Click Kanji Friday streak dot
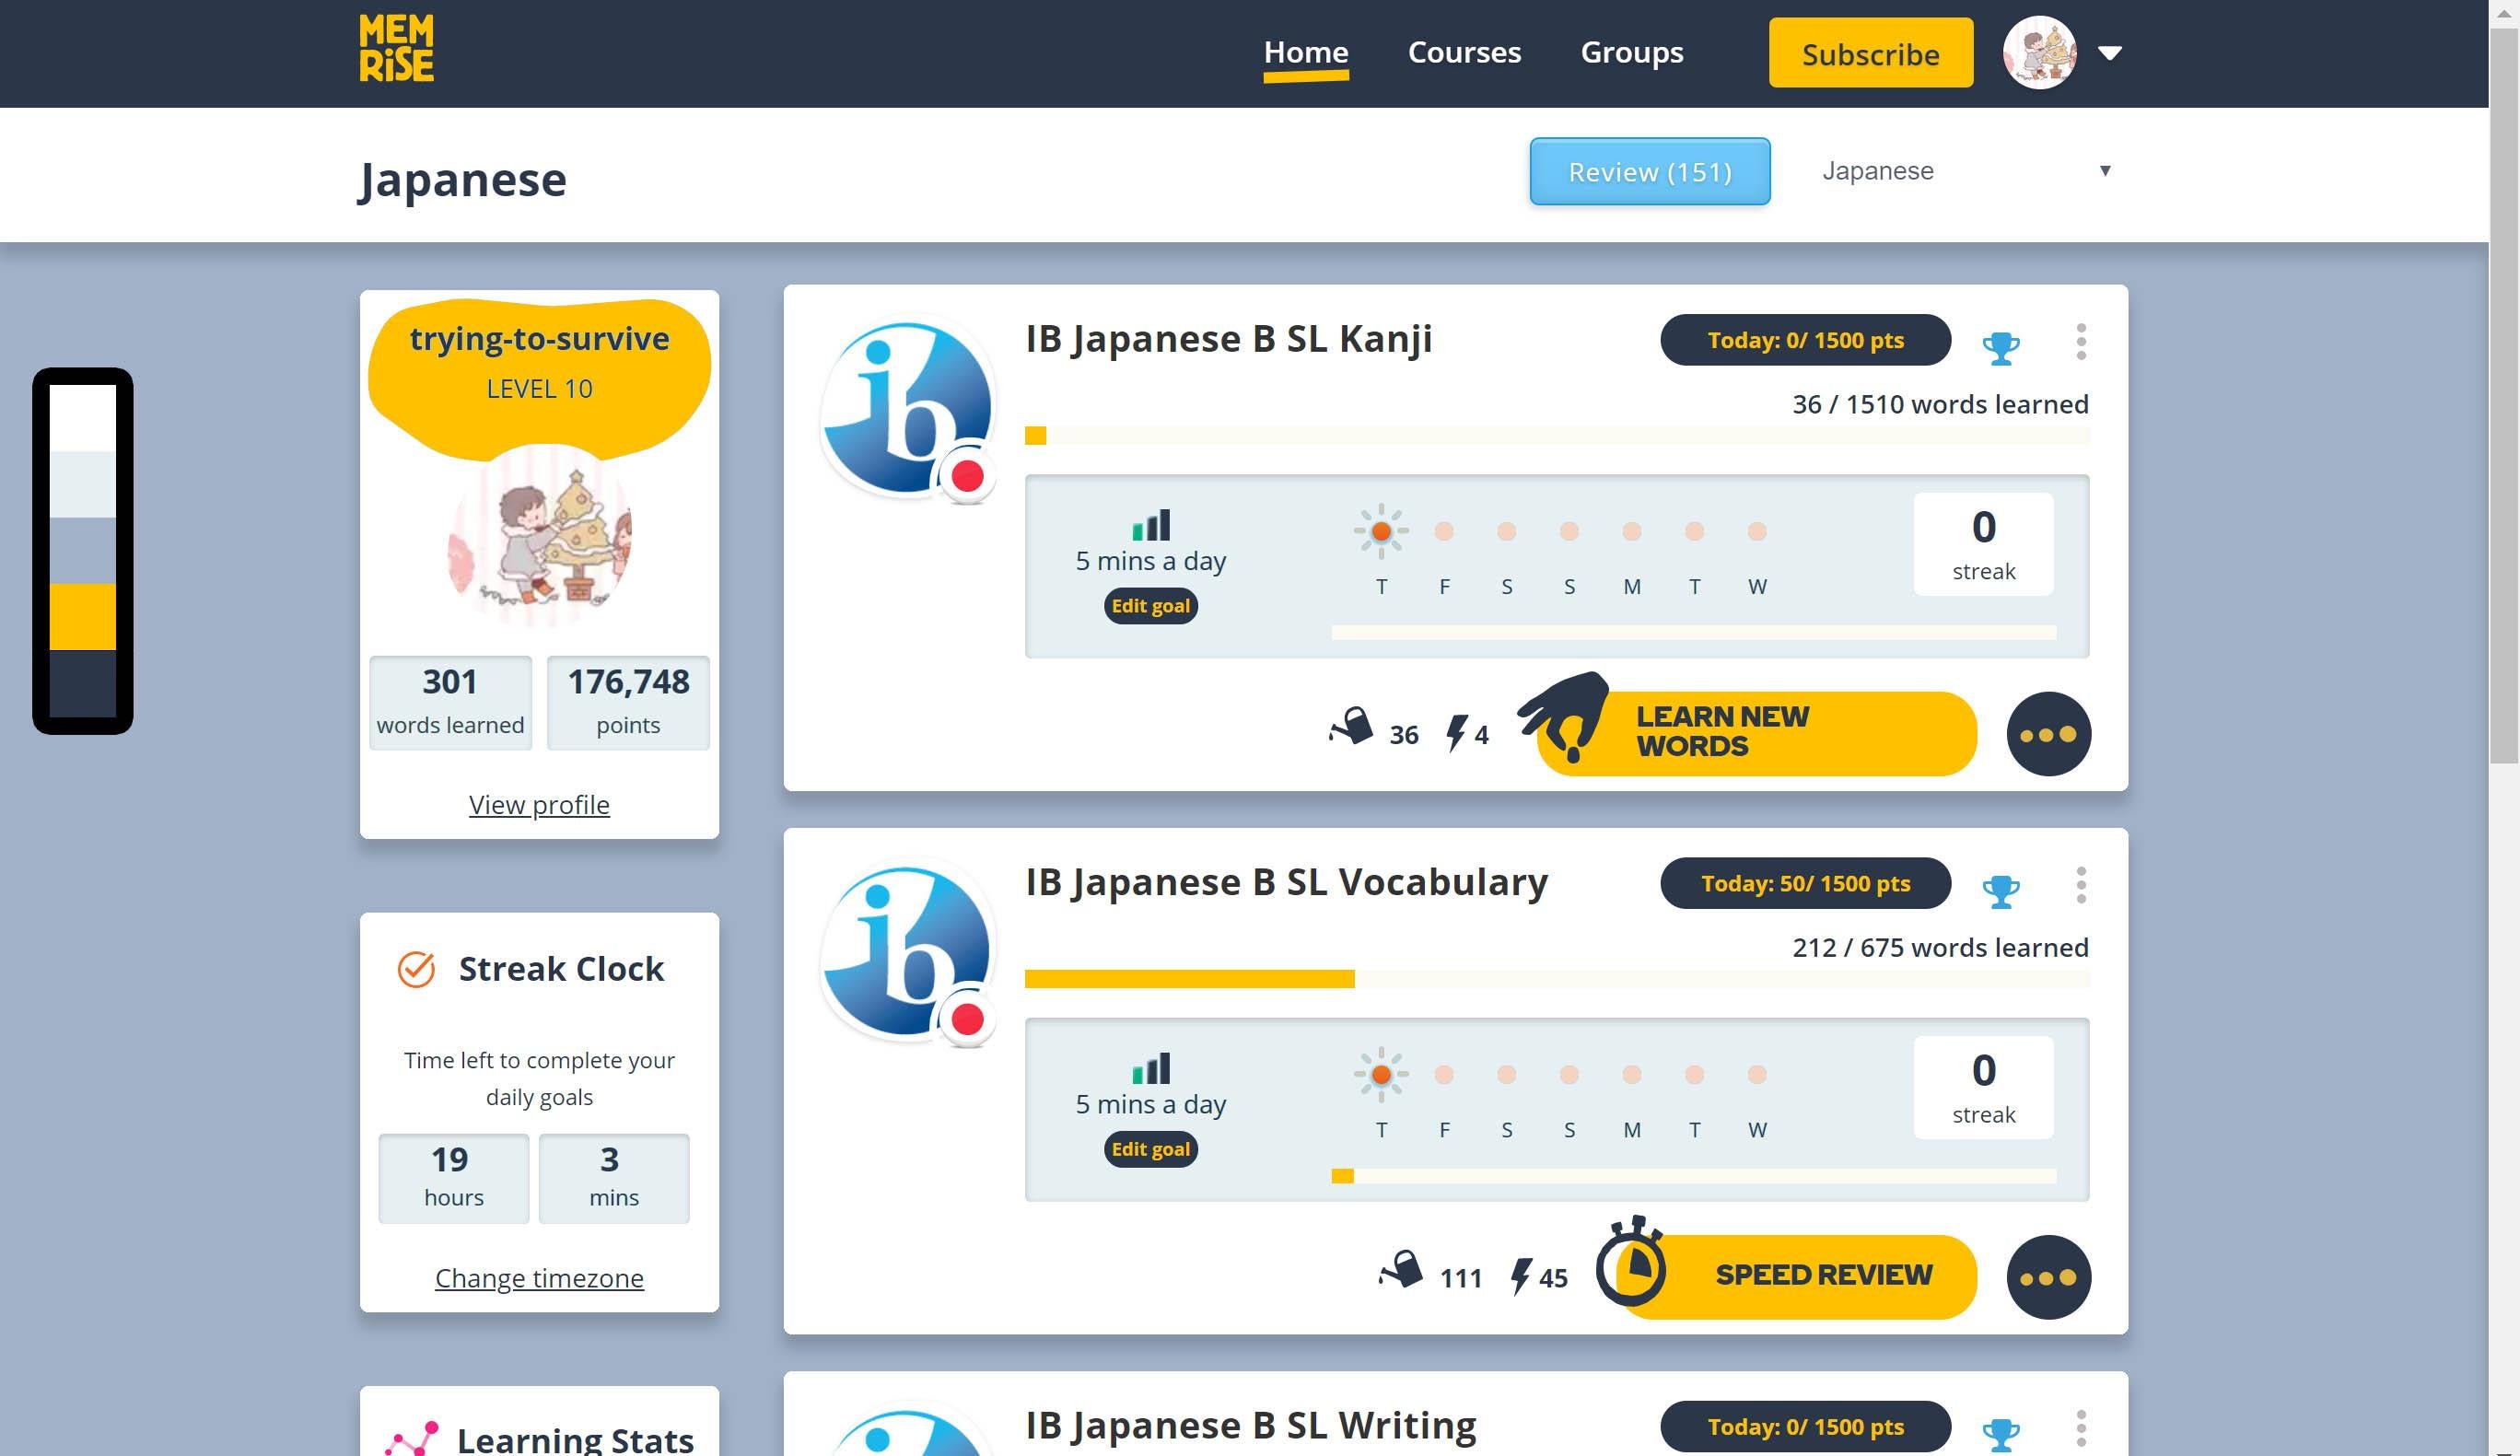2520x1456 pixels. [x=1443, y=531]
